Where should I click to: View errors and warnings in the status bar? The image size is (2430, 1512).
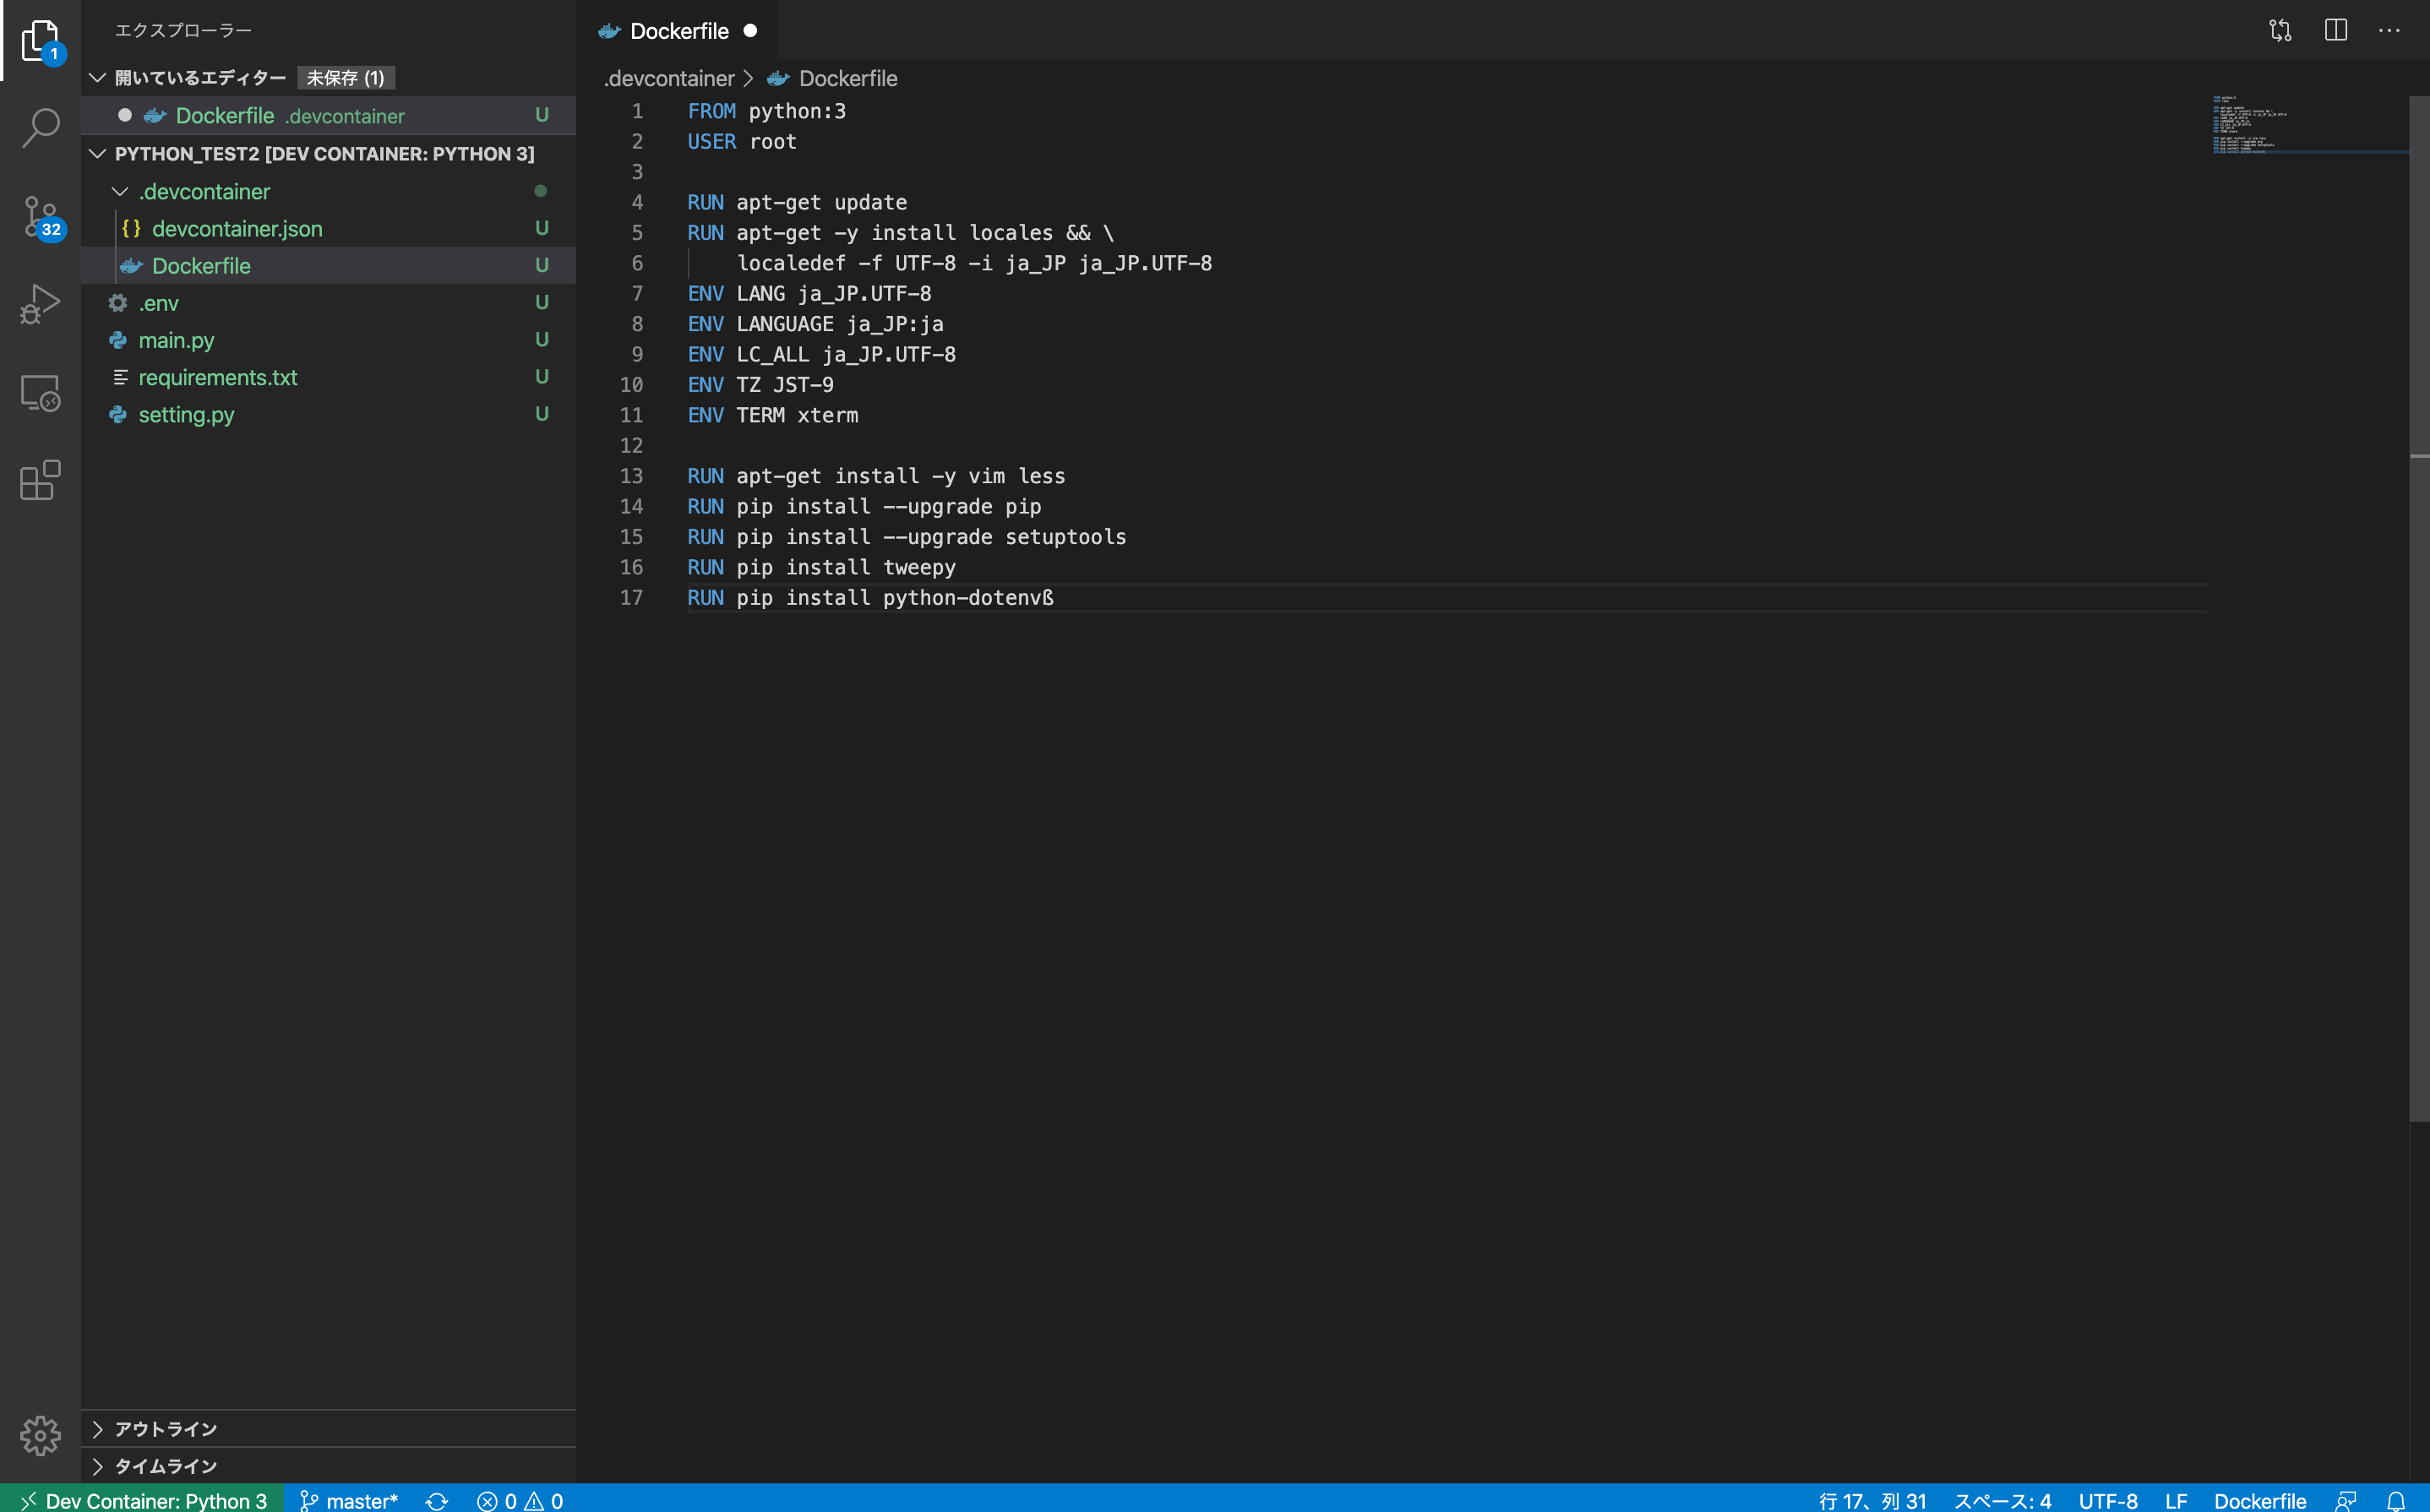(518, 1500)
